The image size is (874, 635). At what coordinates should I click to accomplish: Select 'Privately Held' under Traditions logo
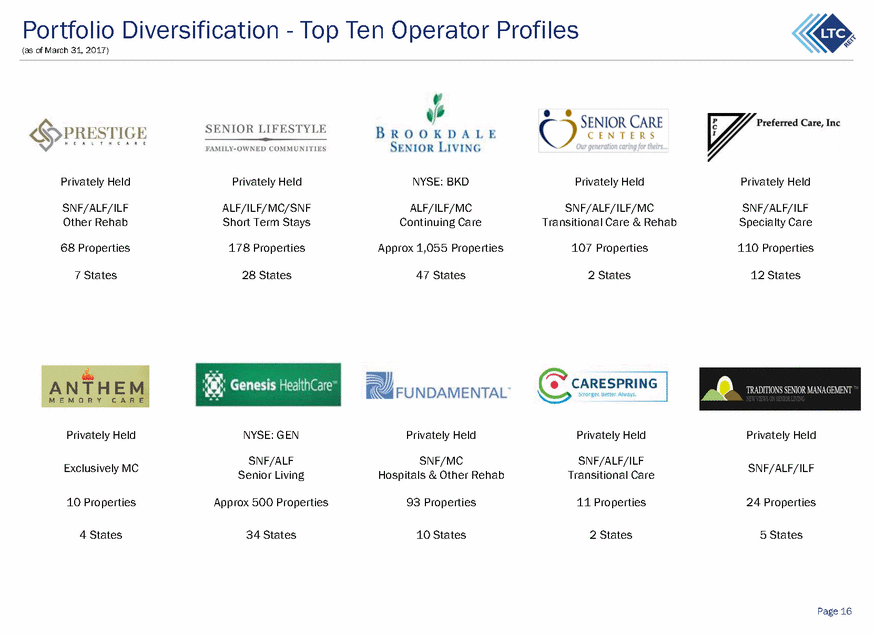click(x=781, y=435)
